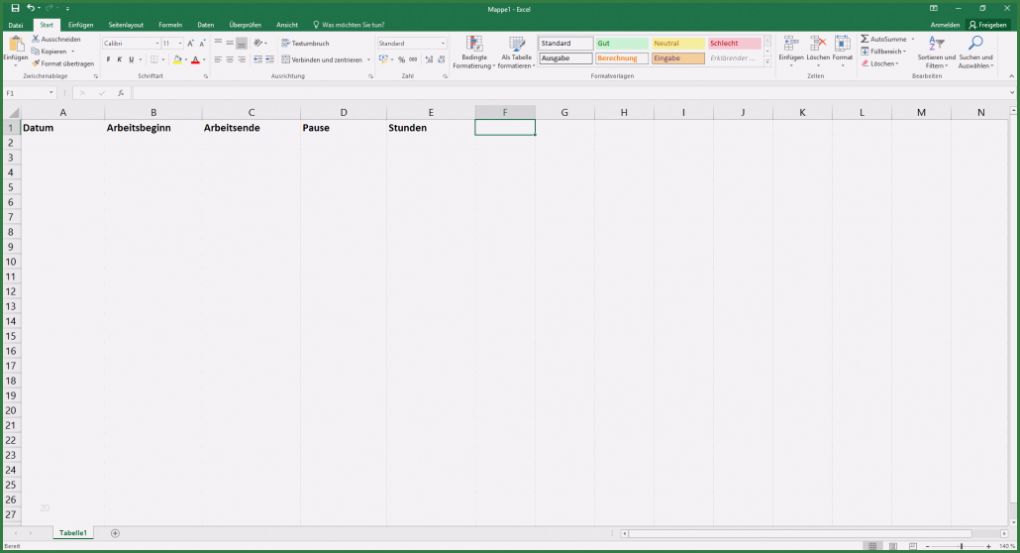Click the Textumbruch wrap text icon
The image size is (1020, 553).
(x=286, y=43)
